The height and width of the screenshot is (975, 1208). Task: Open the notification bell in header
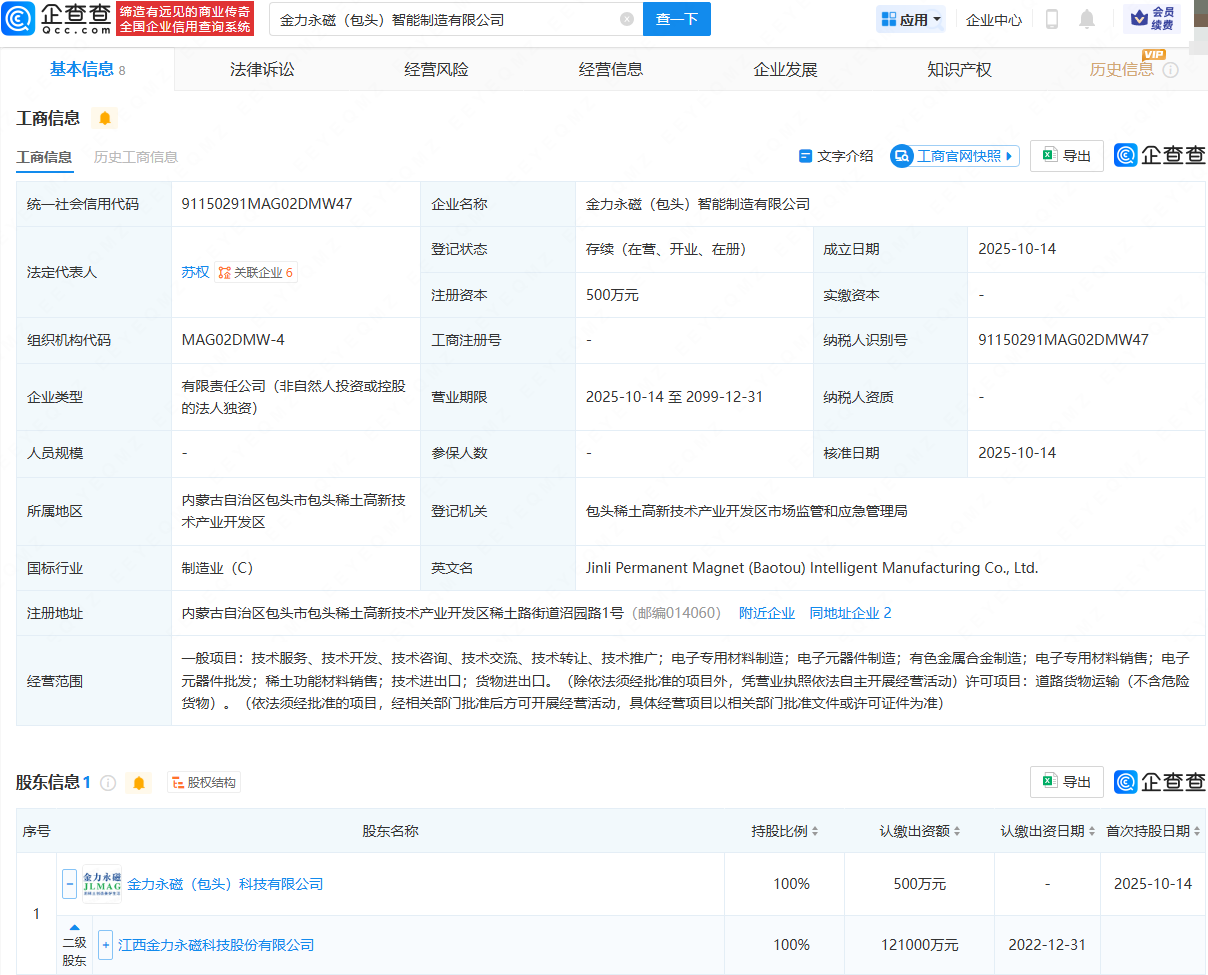(x=1087, y=19)
